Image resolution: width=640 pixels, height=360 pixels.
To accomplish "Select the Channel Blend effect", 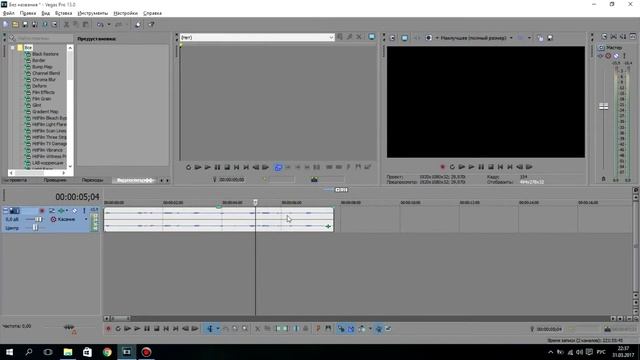I will pos(46,73).
